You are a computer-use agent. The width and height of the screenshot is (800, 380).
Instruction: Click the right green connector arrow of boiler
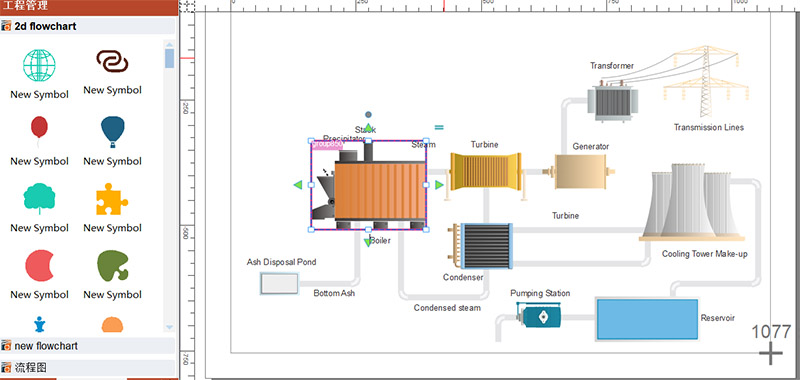click(x=439, y=185)
